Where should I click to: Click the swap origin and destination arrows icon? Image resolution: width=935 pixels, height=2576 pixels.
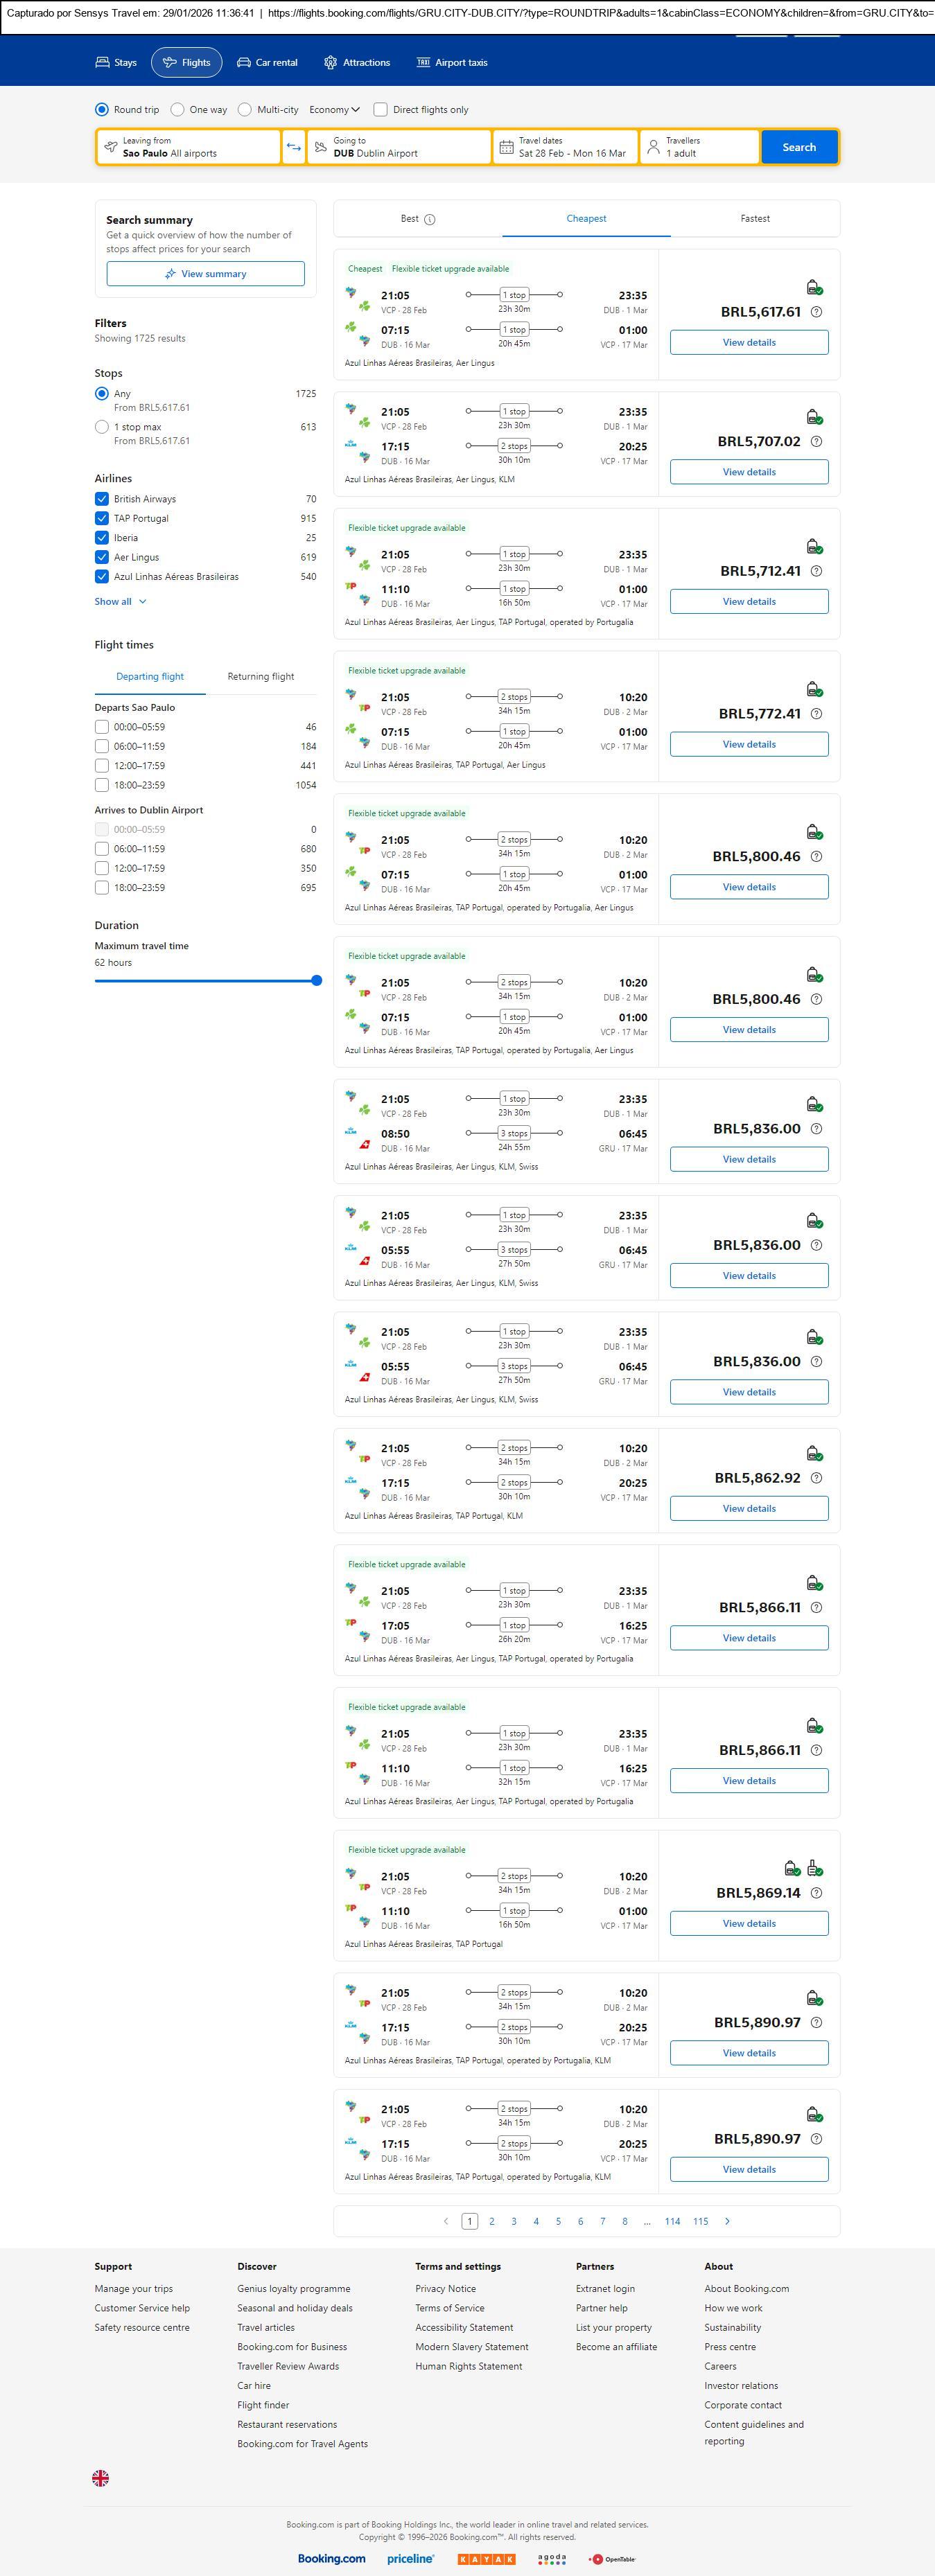tap(294, 147)
